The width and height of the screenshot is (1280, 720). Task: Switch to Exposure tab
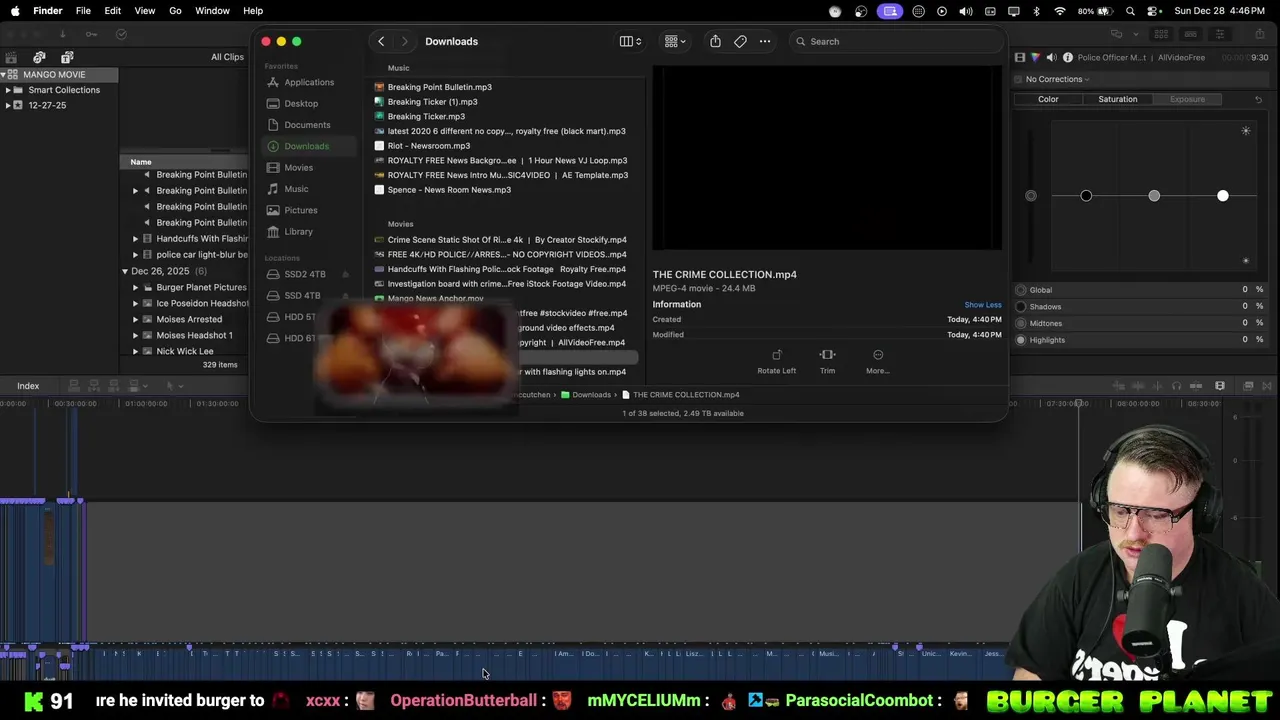coord(1187,99)
